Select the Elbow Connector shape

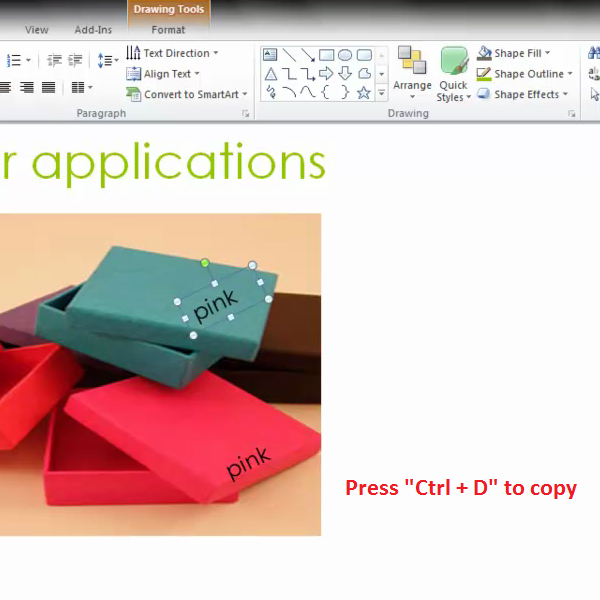(289, 73)
